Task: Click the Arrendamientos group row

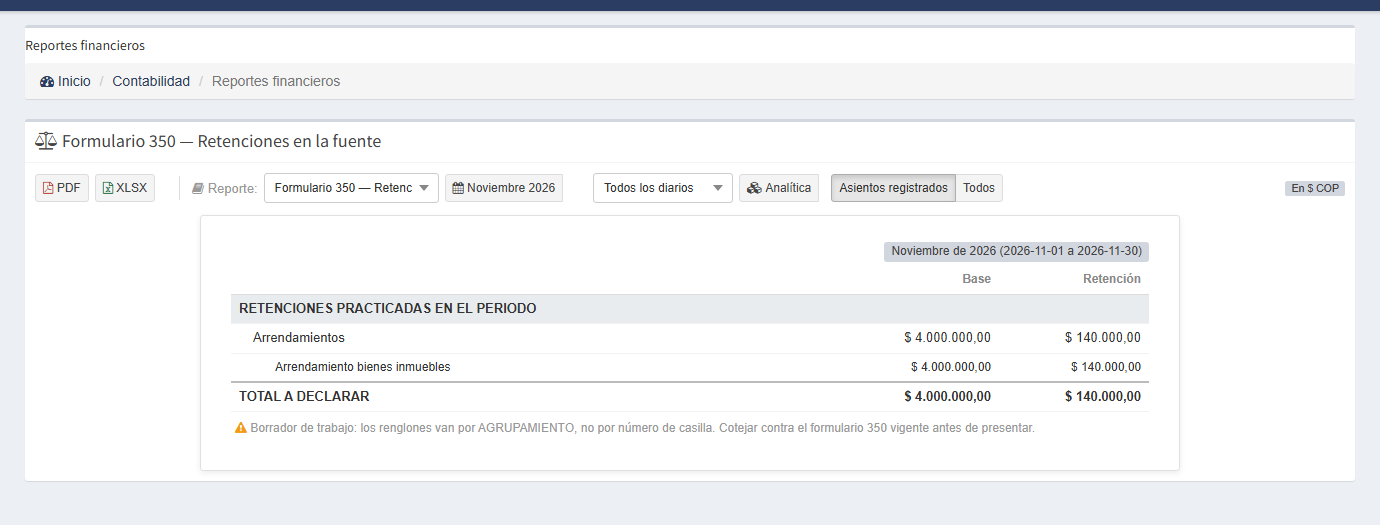Action: tap(690, 338)
